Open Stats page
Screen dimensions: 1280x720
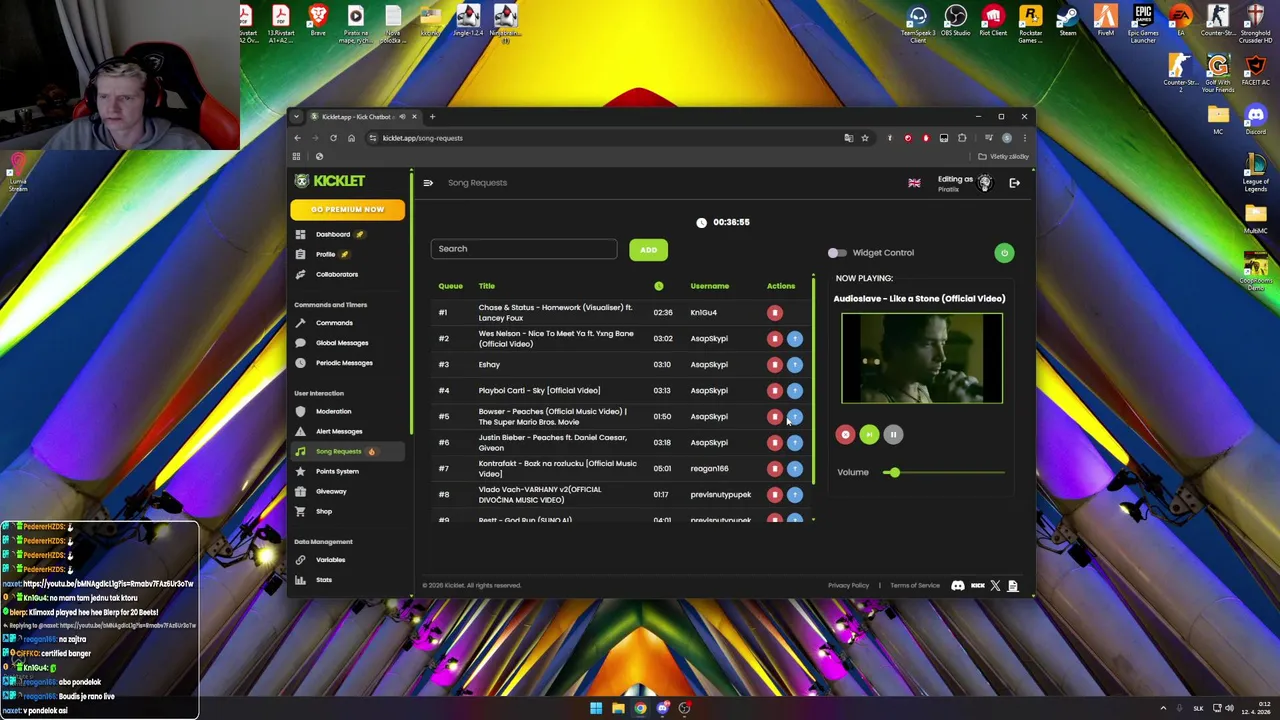click(x=324, y=580)
